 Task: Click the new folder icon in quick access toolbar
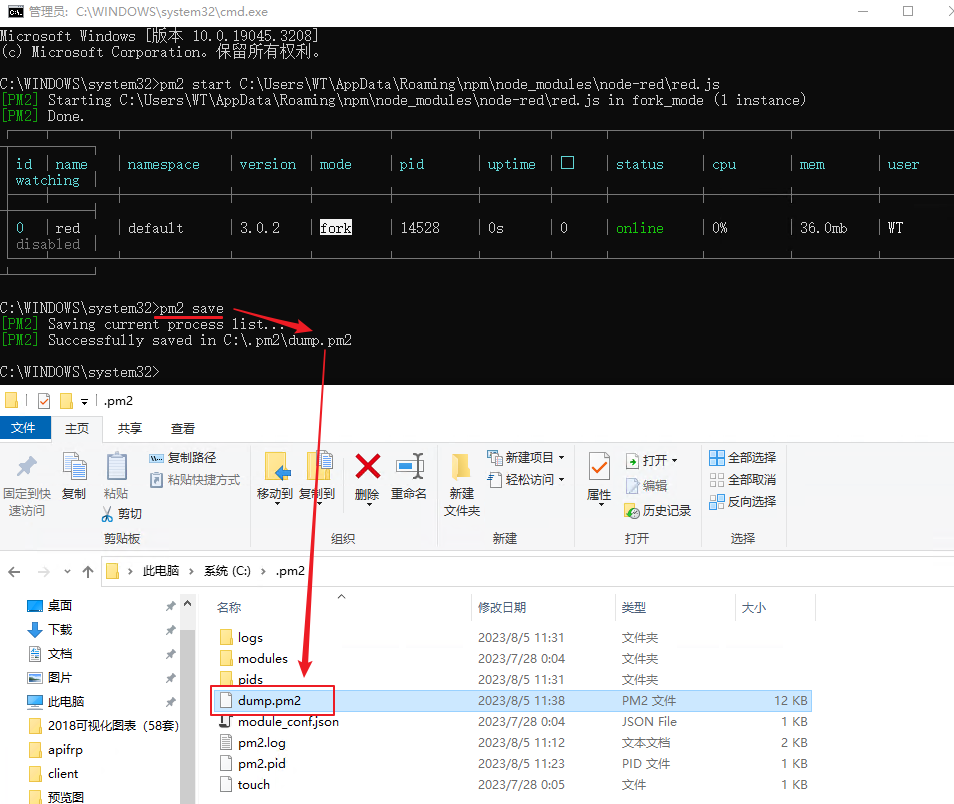point(66,401)
